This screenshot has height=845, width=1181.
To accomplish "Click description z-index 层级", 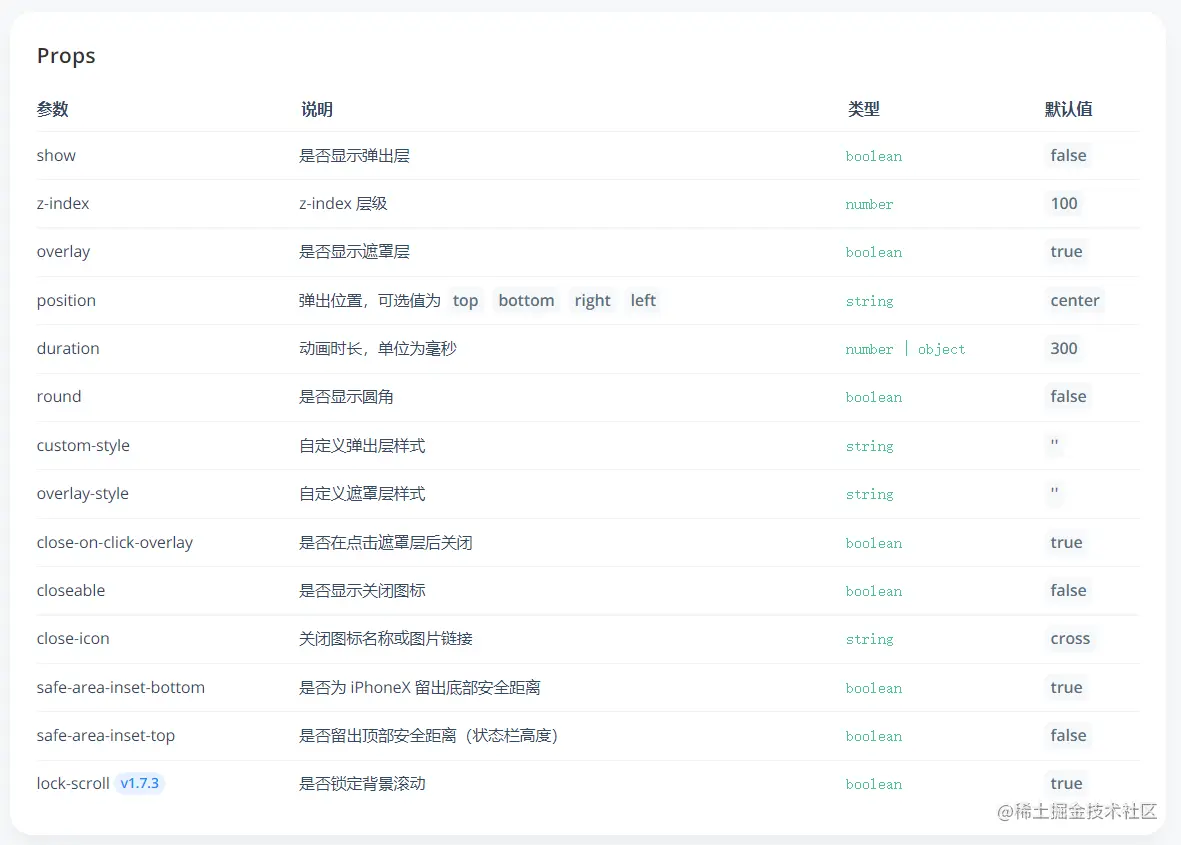I will (343, 203).
